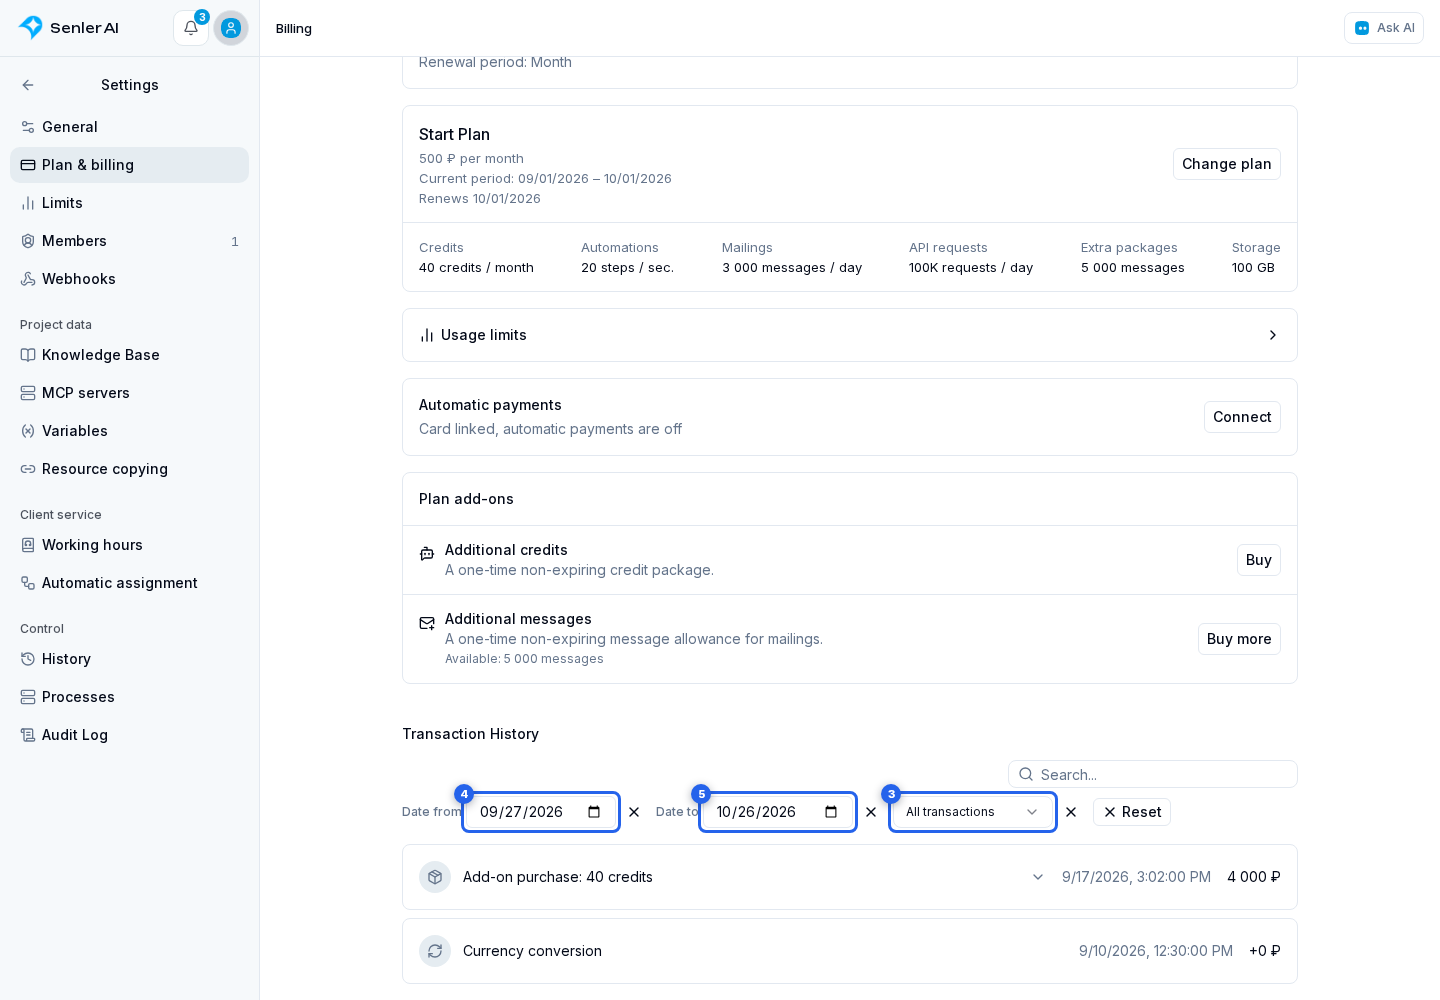Open History page
1440x1000 pixels.
pyautogui.click(x=129, y=659)
